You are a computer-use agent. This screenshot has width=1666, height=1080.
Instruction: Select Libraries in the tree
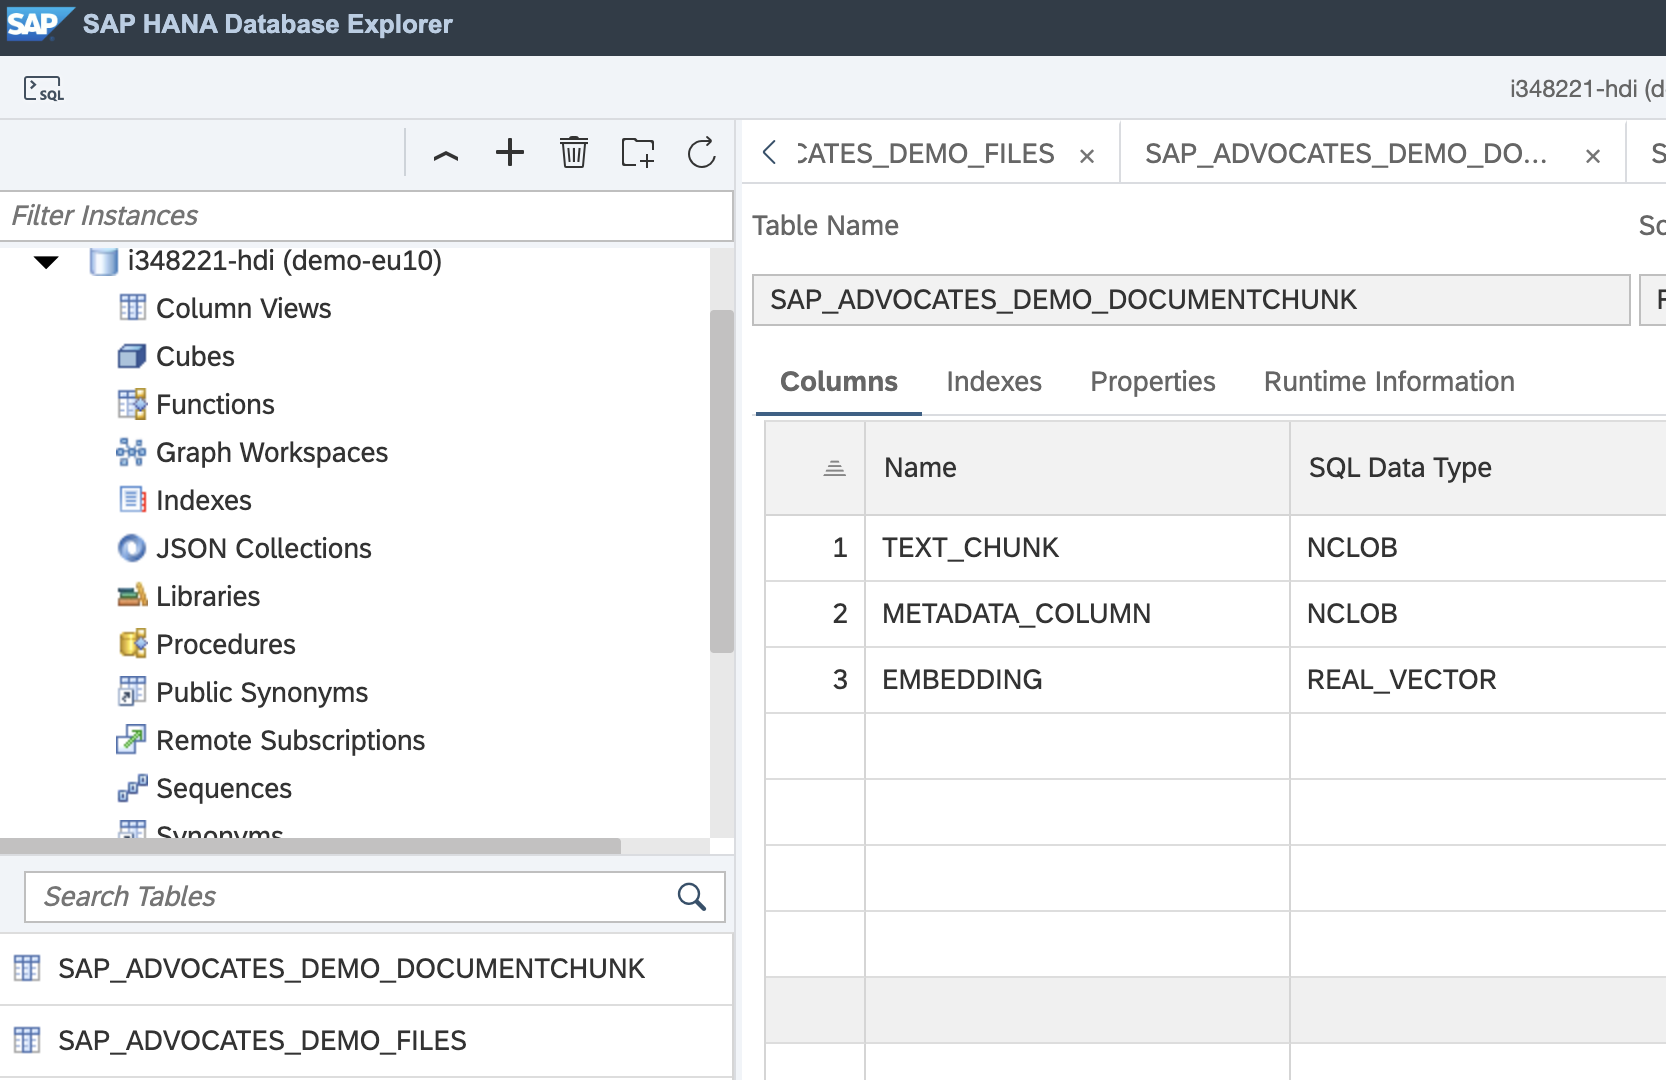208,596
